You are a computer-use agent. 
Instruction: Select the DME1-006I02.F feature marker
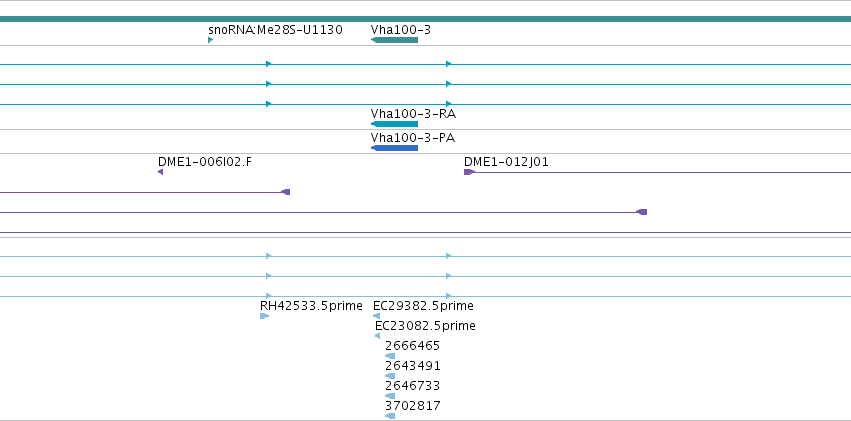[x=161, y=172]
